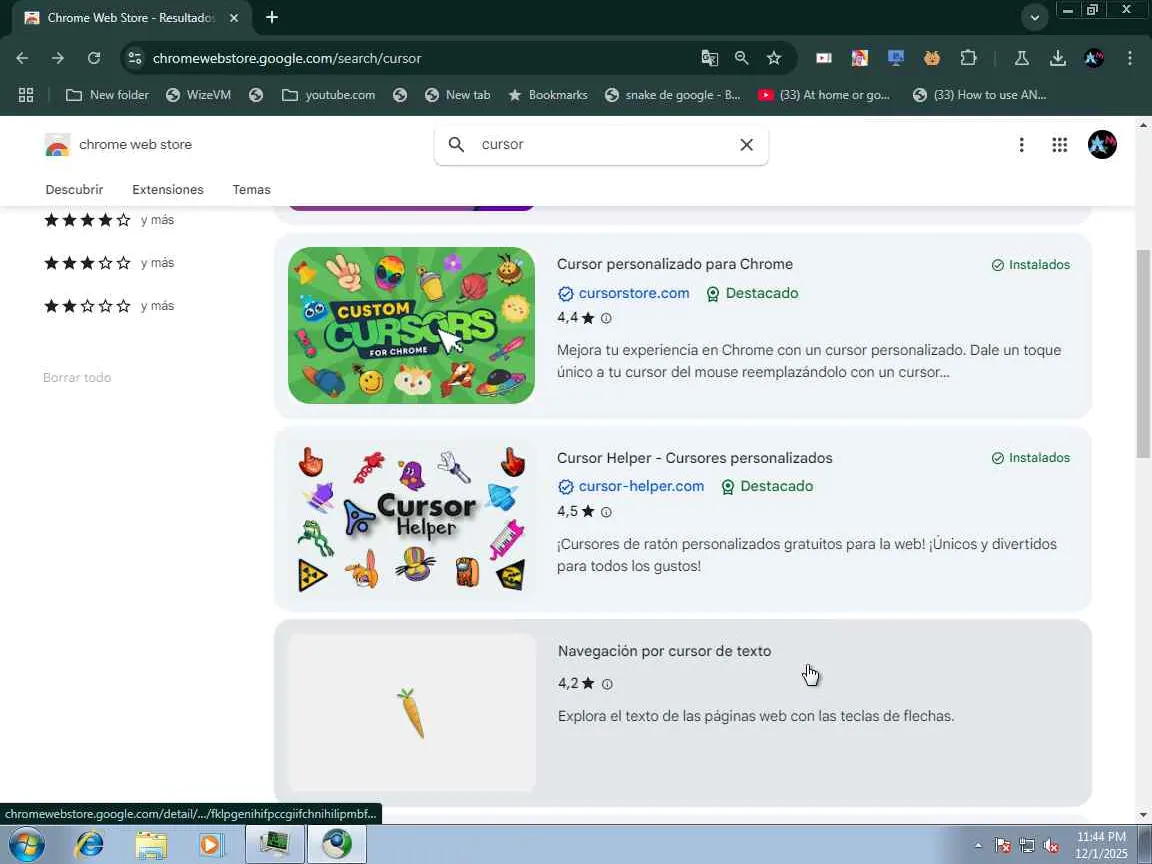Open the snake de google bookmark
The image size is (1152, 864).
click(x=672, y=95)
